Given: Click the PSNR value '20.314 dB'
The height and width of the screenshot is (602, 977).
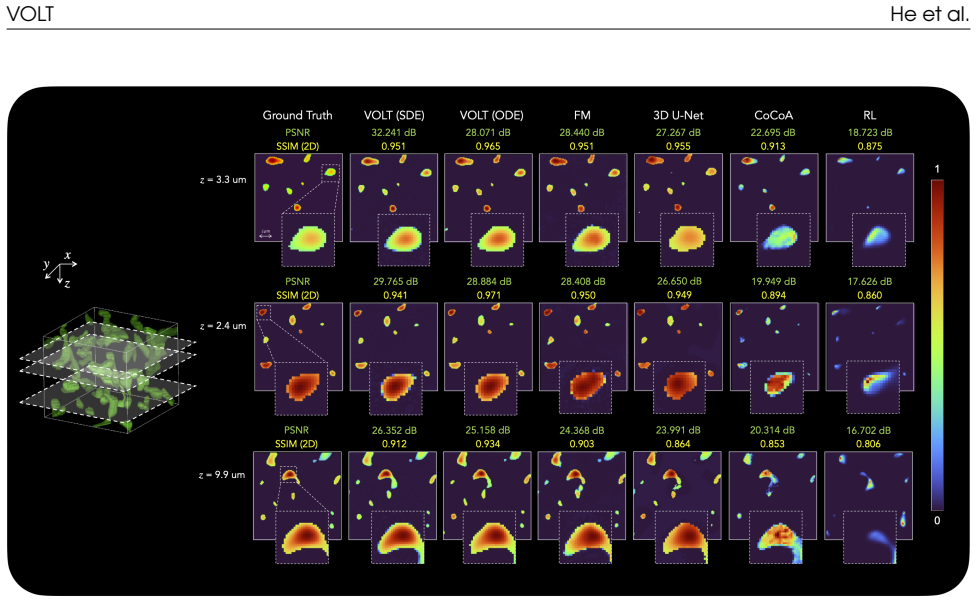Looking at the screenshot, I should click(x=772, y=430).
